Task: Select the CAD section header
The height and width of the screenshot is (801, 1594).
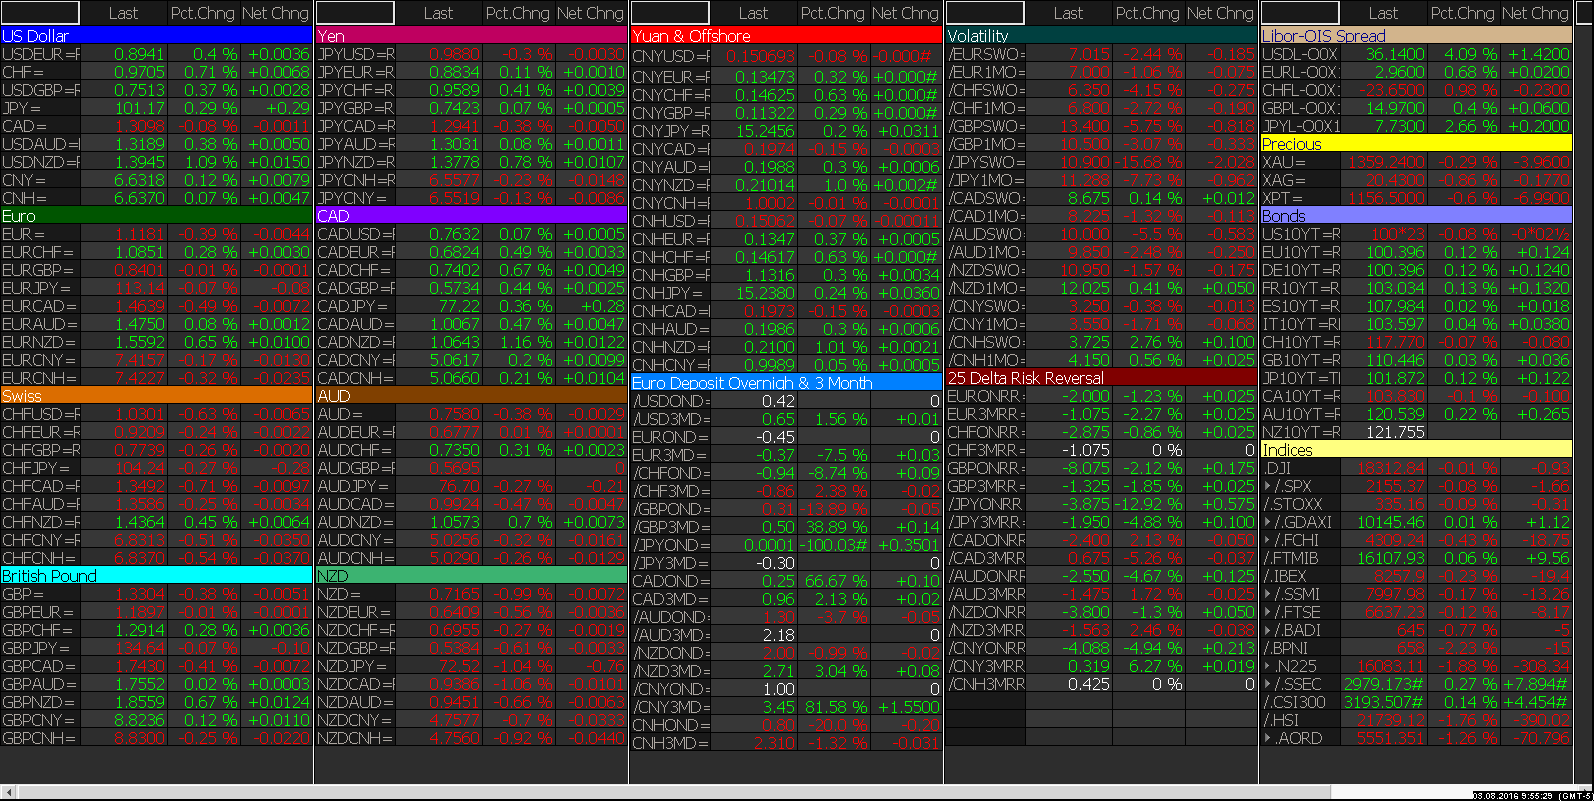Action: [471, 215]
